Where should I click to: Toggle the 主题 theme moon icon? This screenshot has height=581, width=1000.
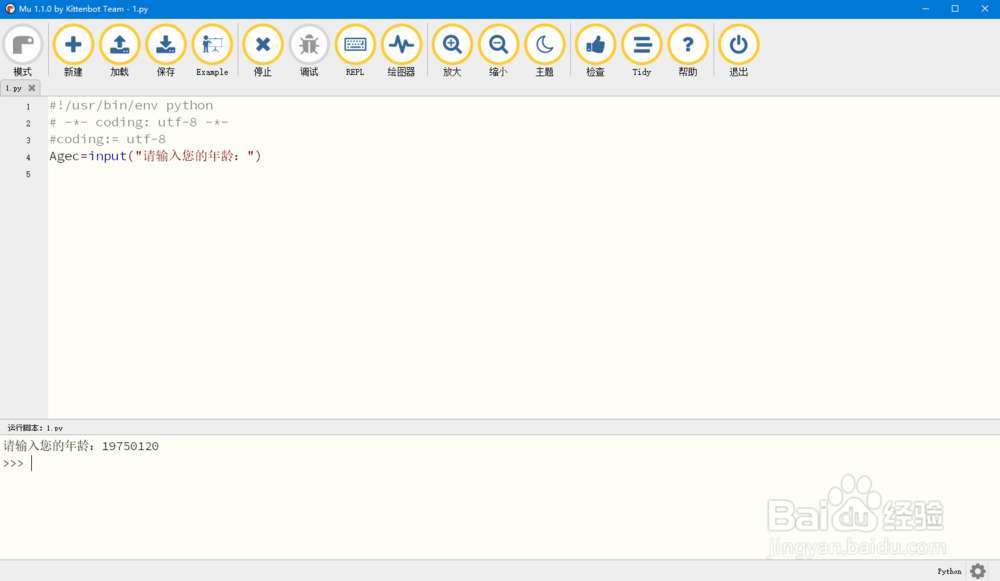tap(545, 51)
